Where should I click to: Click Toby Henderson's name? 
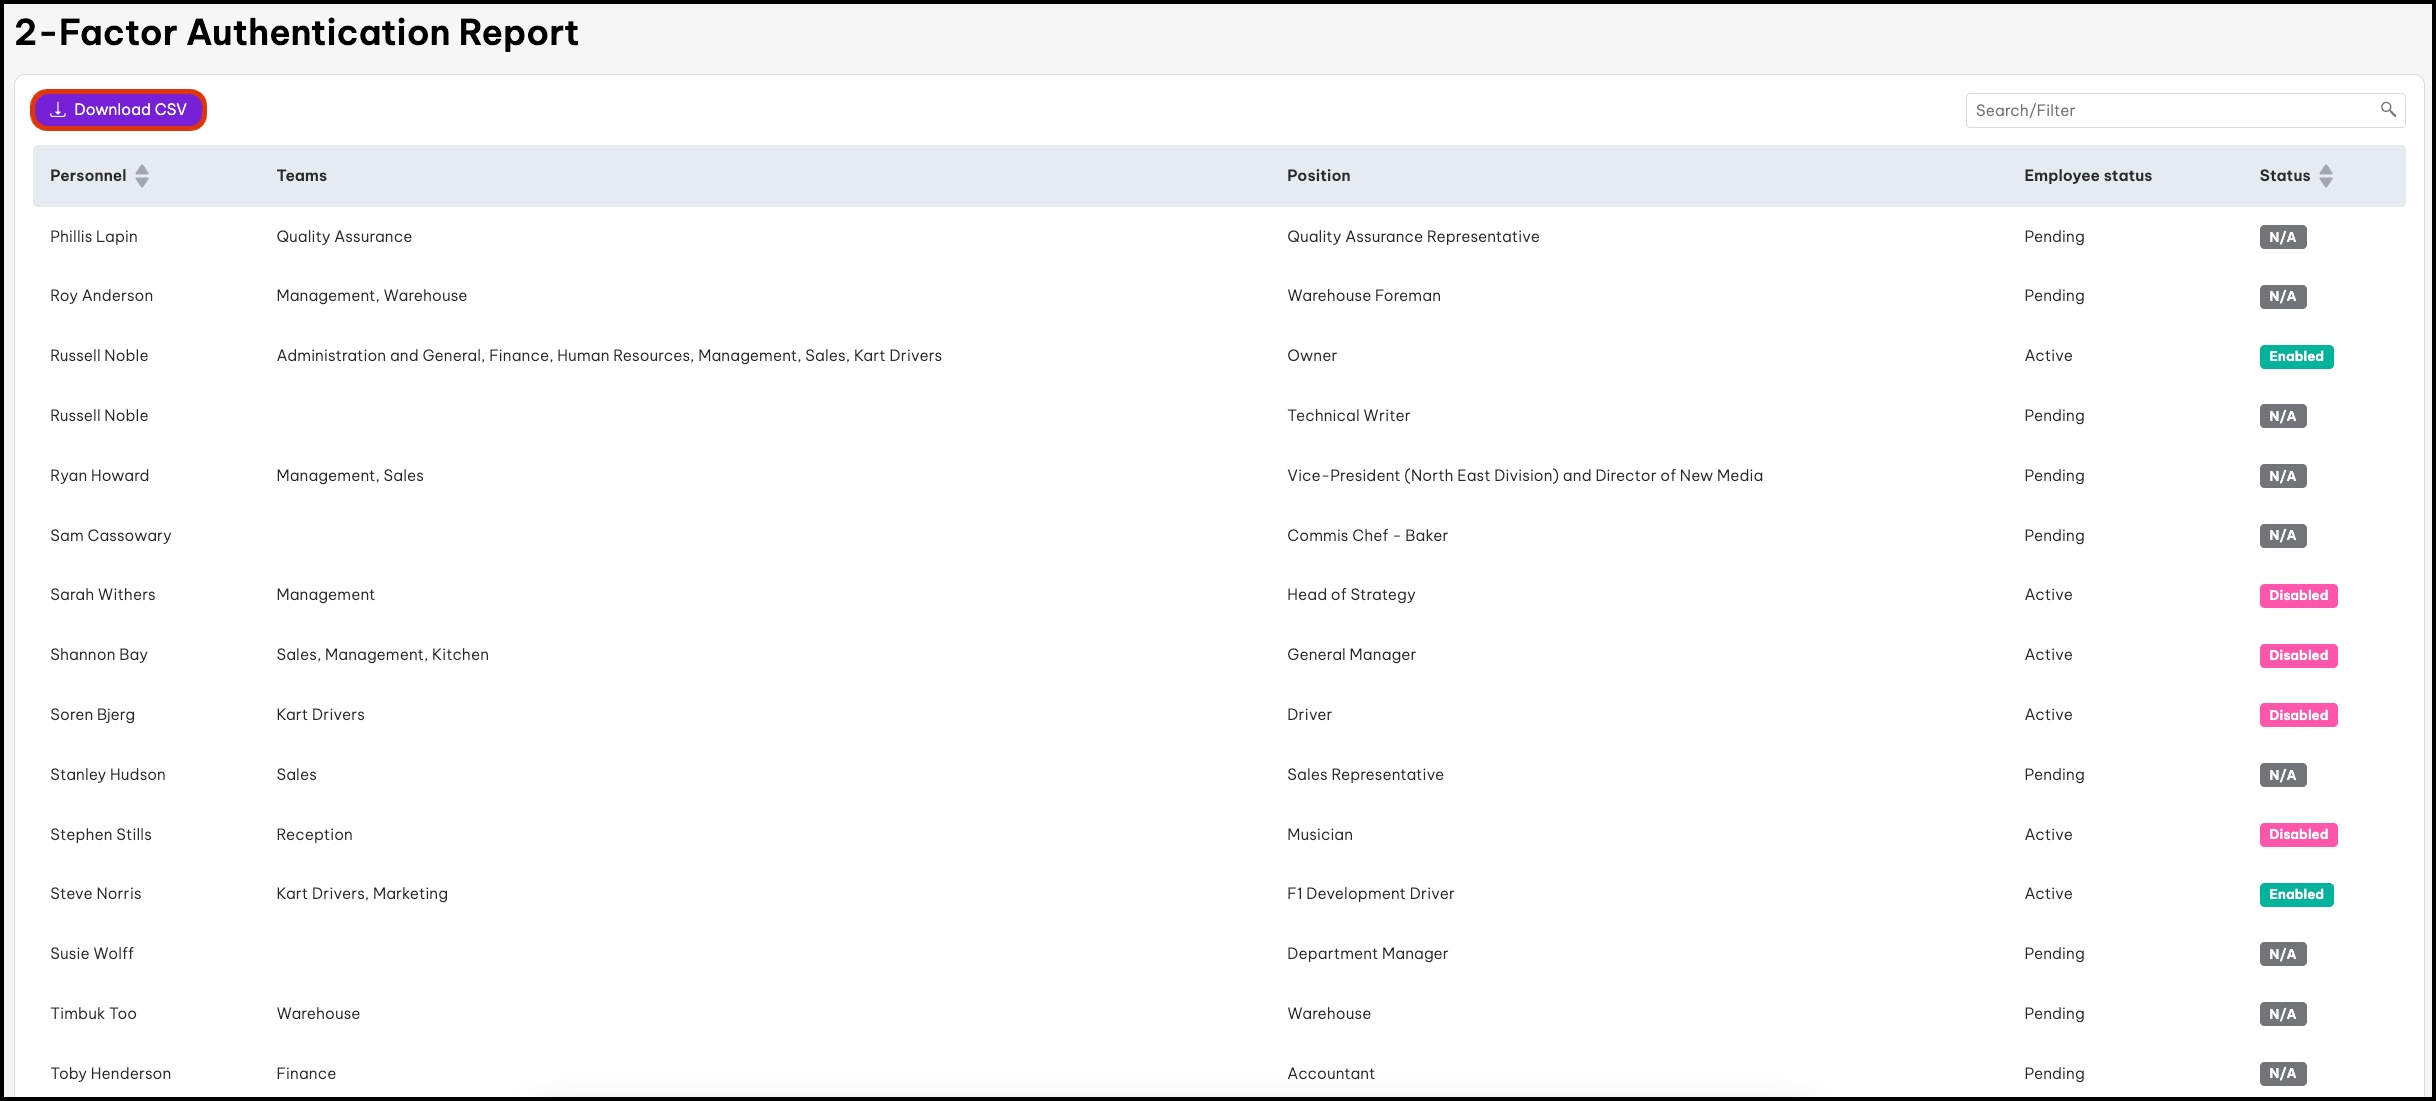point(110,1074)
